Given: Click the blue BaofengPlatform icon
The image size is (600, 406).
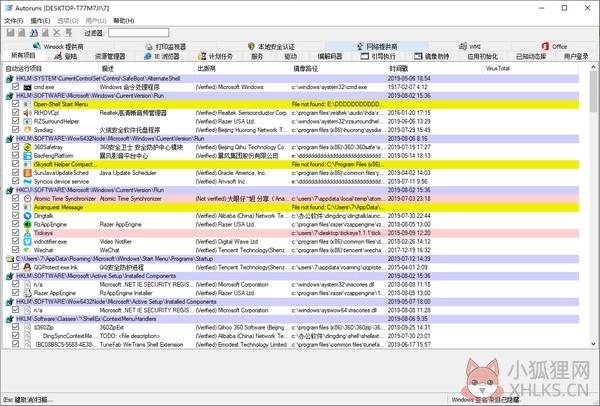Looking at the screenshot, I should point(27,156).
